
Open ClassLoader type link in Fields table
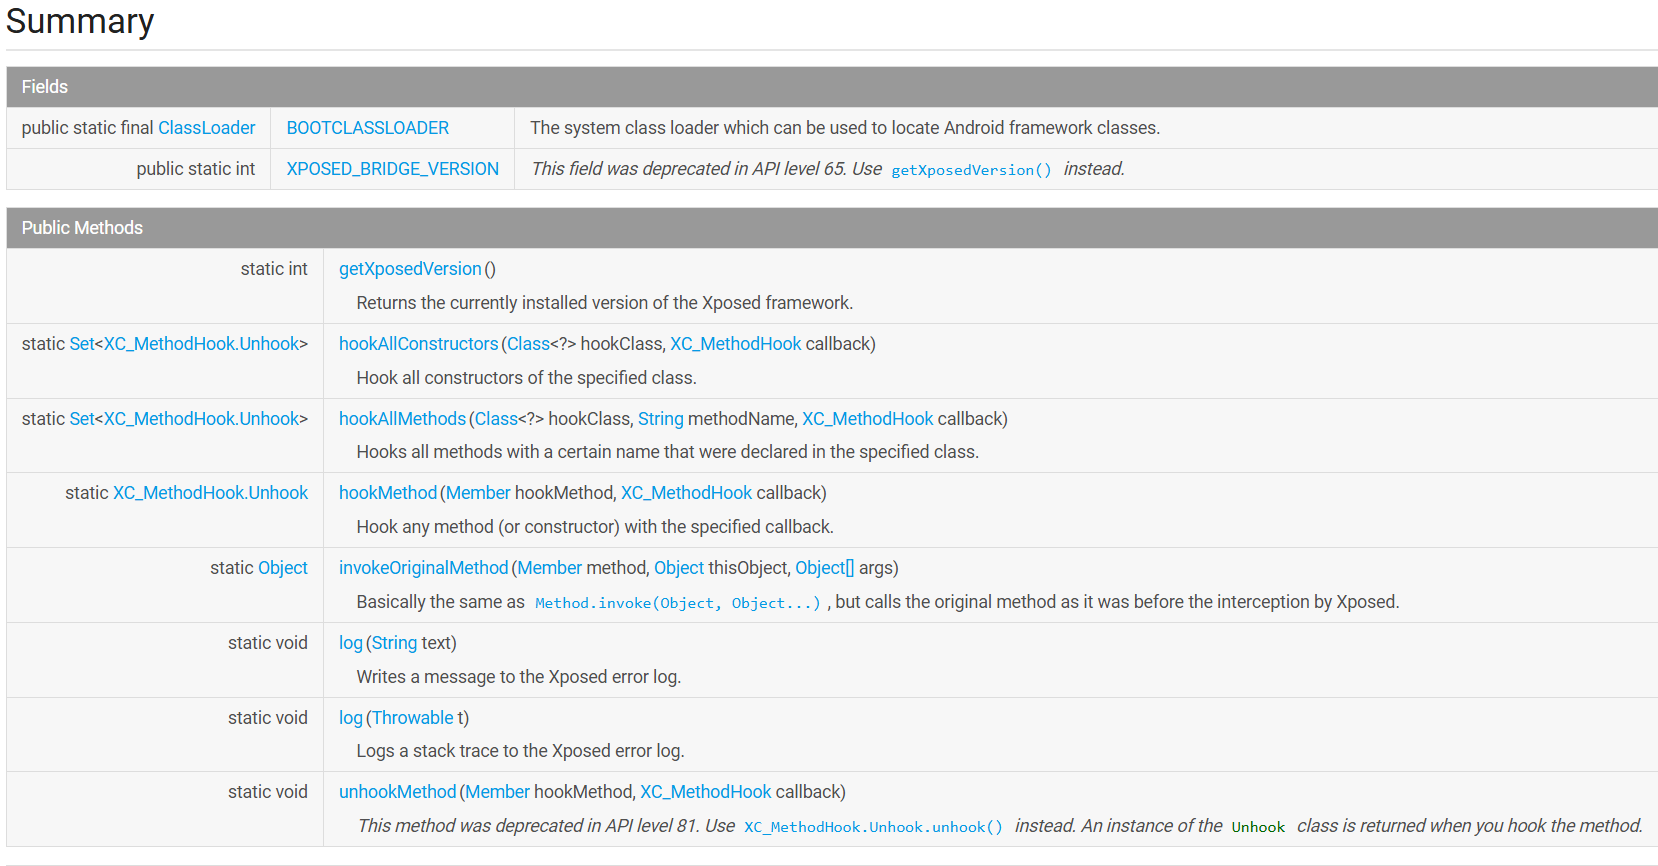point(207,128)
